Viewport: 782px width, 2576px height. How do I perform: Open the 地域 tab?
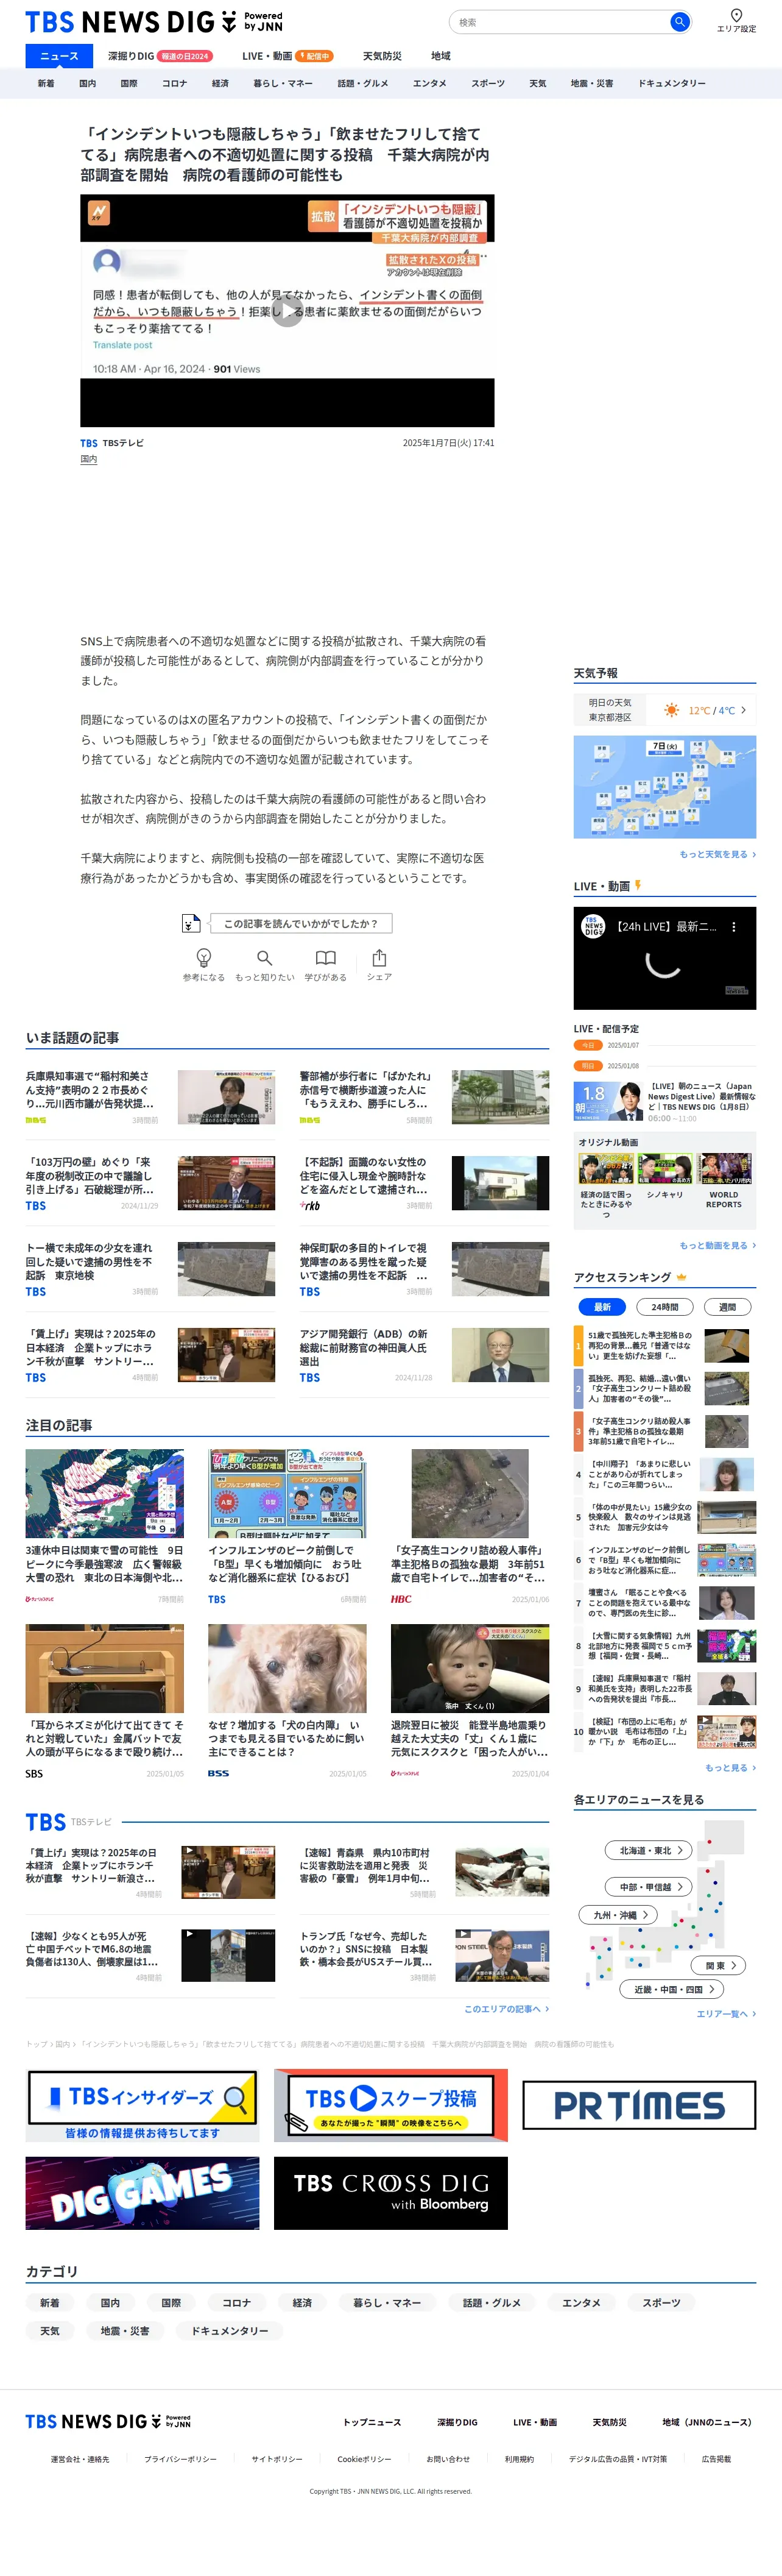click(441, 56)
